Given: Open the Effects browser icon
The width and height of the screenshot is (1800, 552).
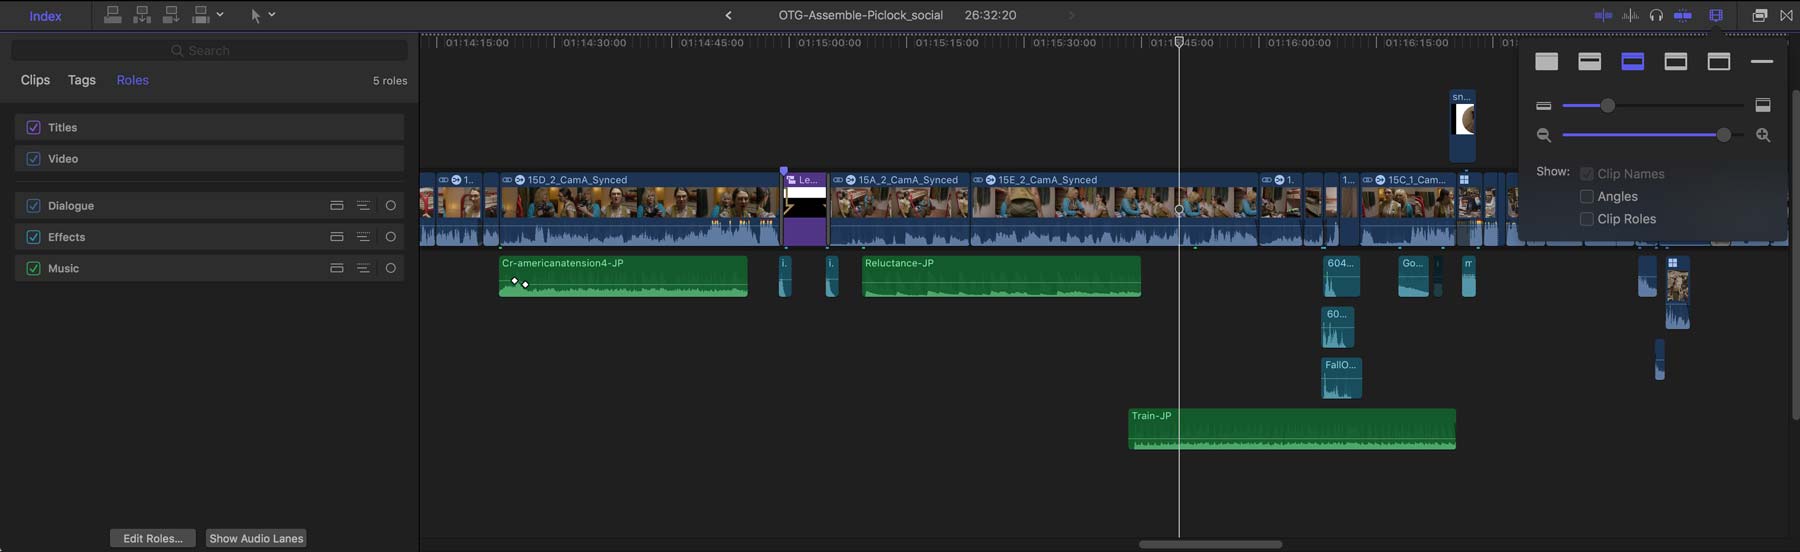Looking at the screenshot, I should (1759, 15).
